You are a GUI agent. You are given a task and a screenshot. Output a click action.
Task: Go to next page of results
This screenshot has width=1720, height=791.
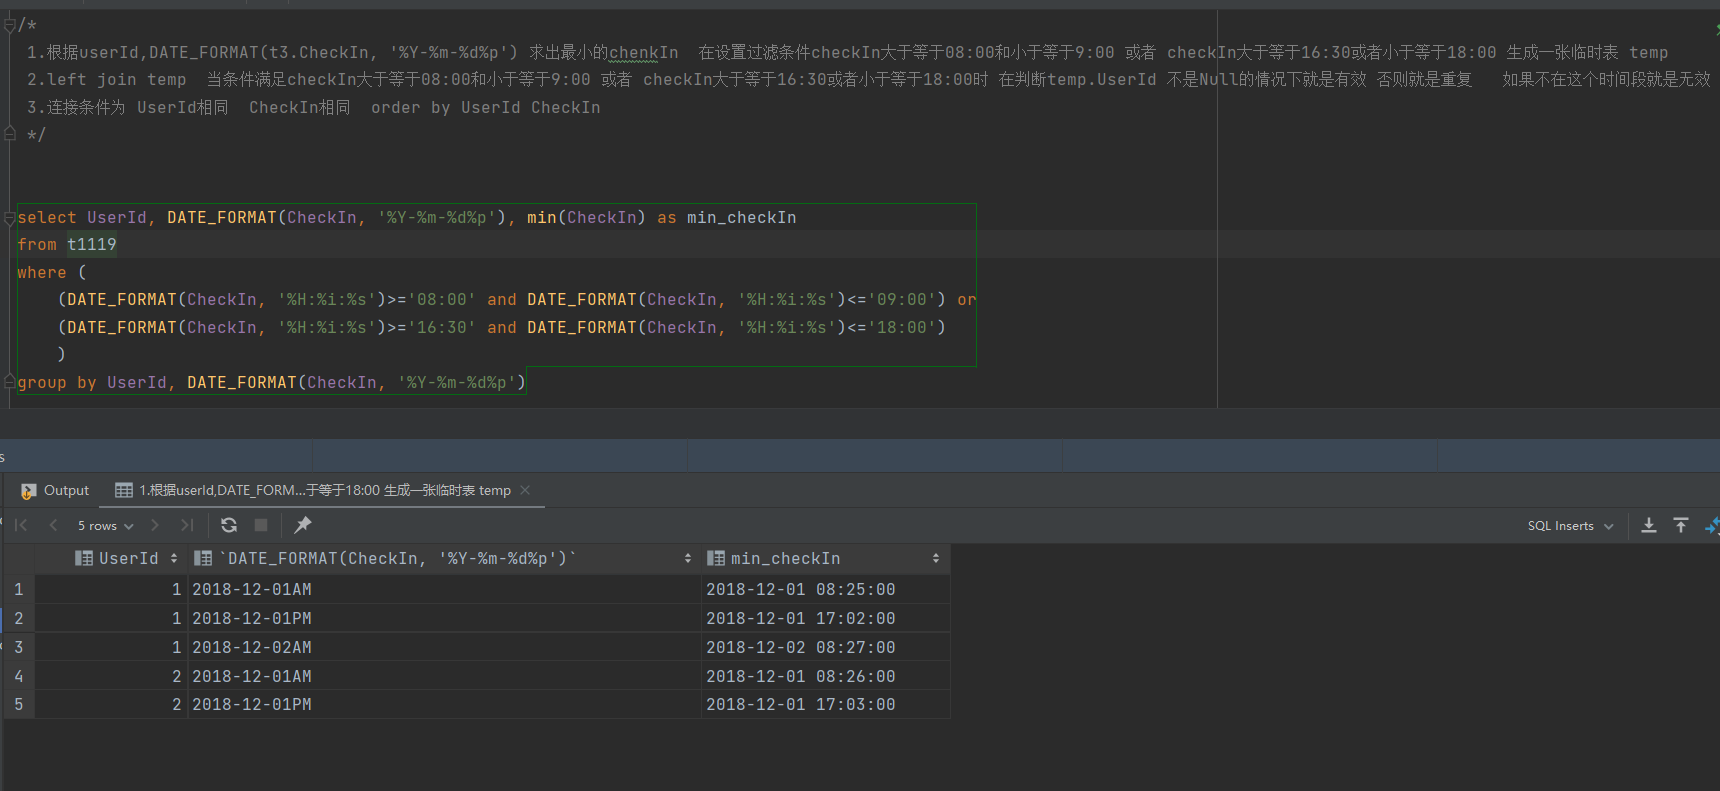click(x=155, y=525)
